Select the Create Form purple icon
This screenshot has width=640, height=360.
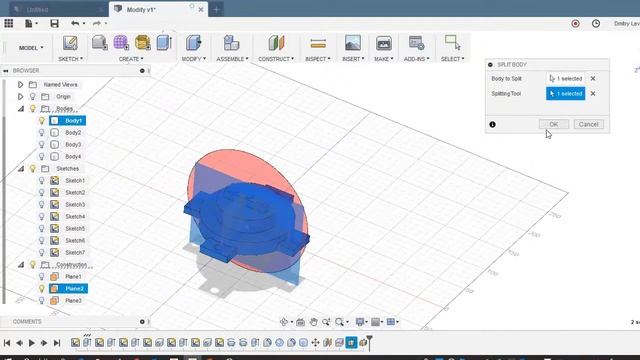click(121, 43)
